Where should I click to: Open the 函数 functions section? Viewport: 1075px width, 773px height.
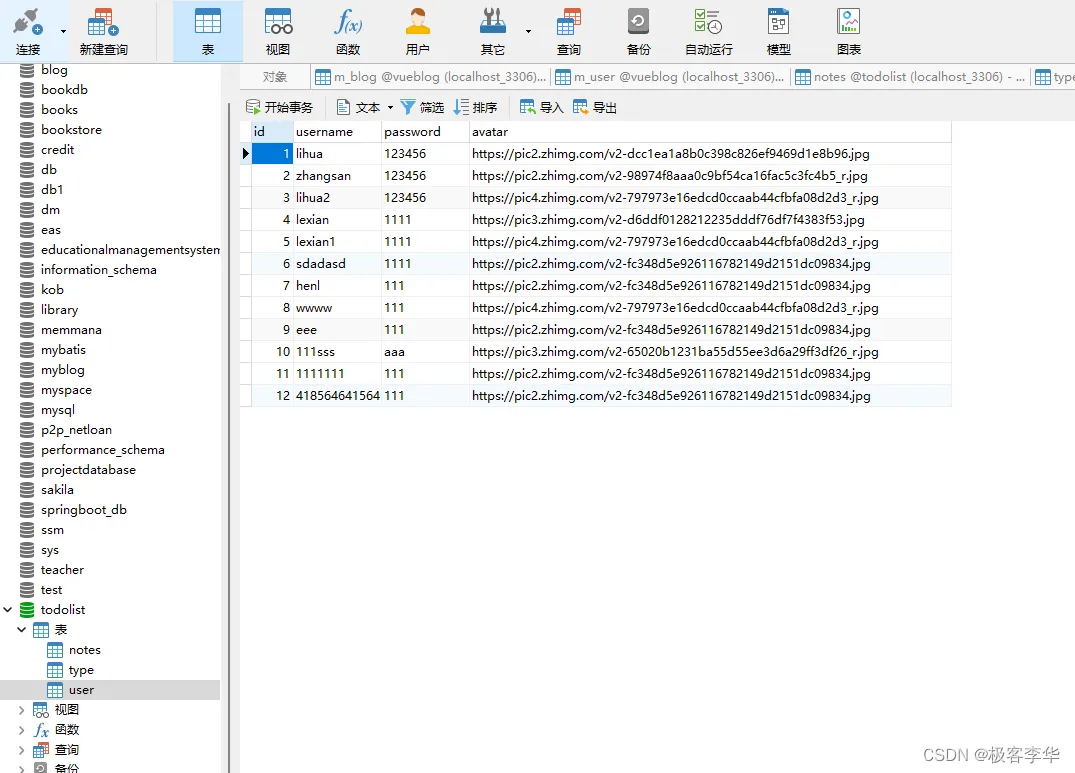[x=348, y=32]
